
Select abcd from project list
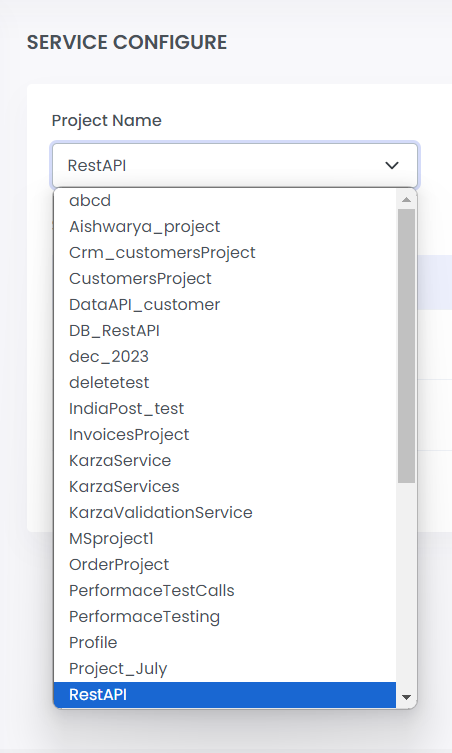pyautogui.click(x=225, y=201)
